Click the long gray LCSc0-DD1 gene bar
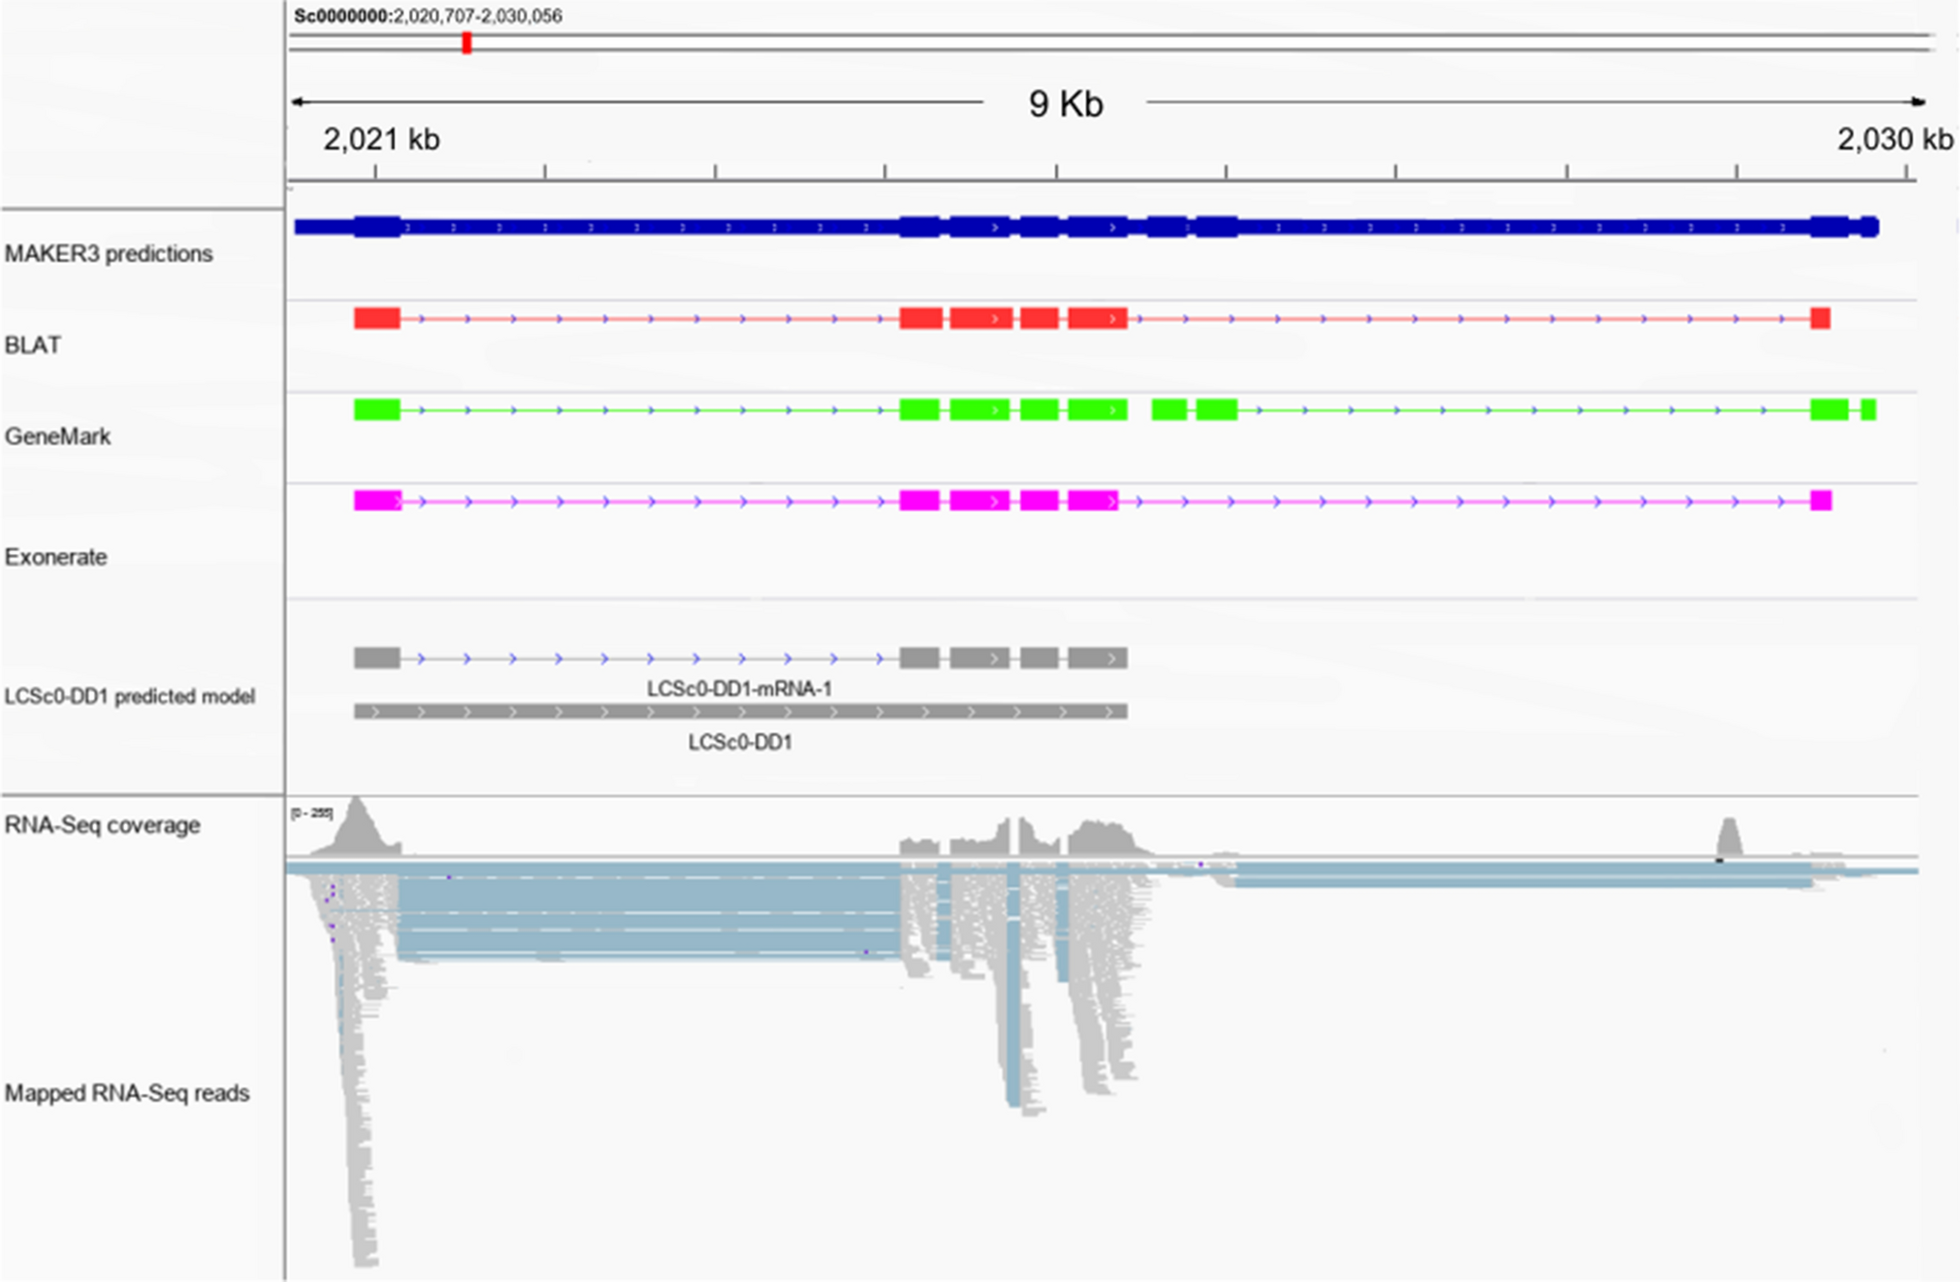Viewport: 1960px width, 1282px height. coord(740,712)
